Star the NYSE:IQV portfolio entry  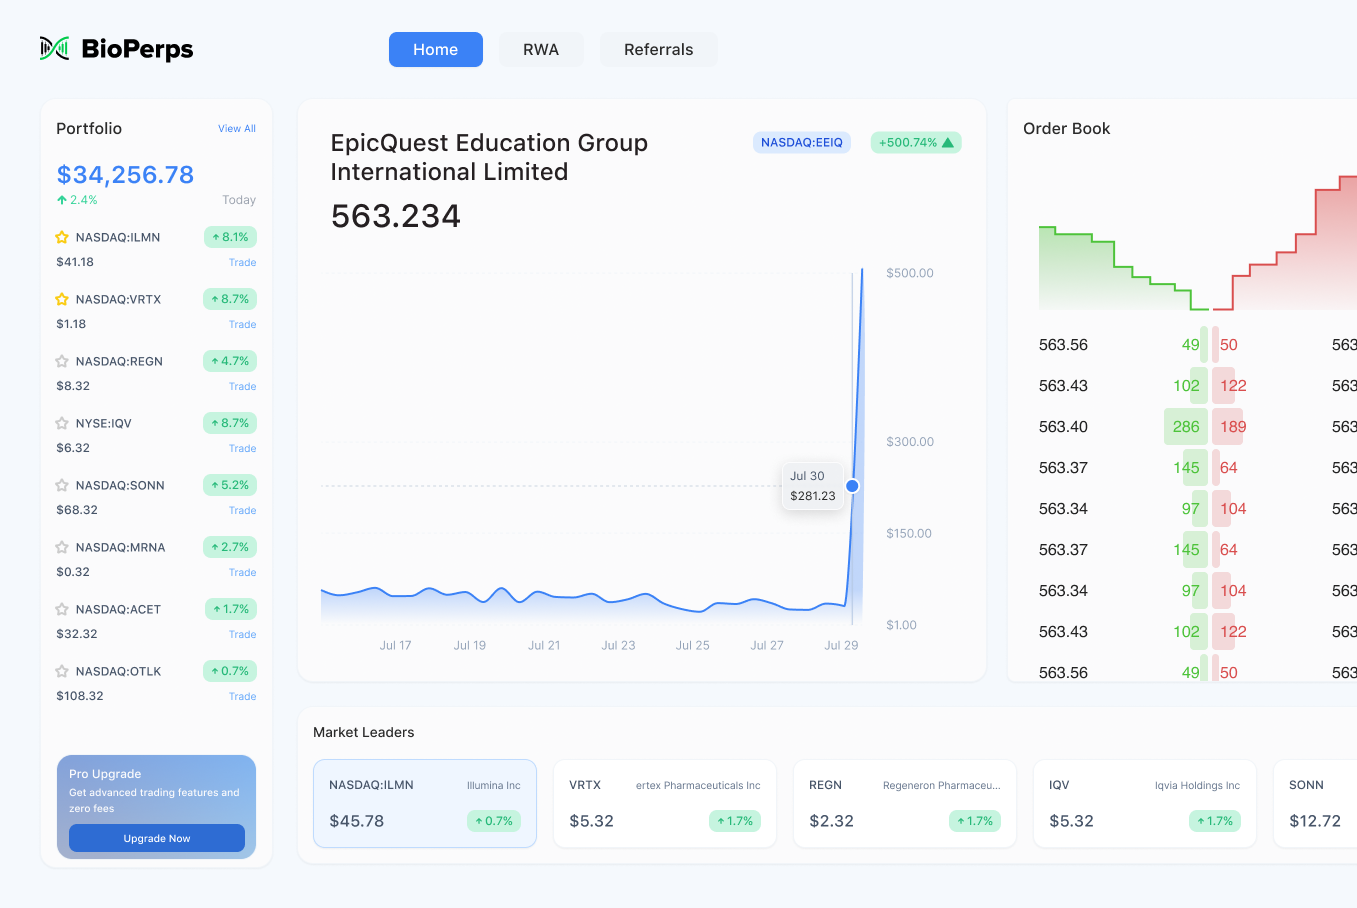tap(62, 424)
